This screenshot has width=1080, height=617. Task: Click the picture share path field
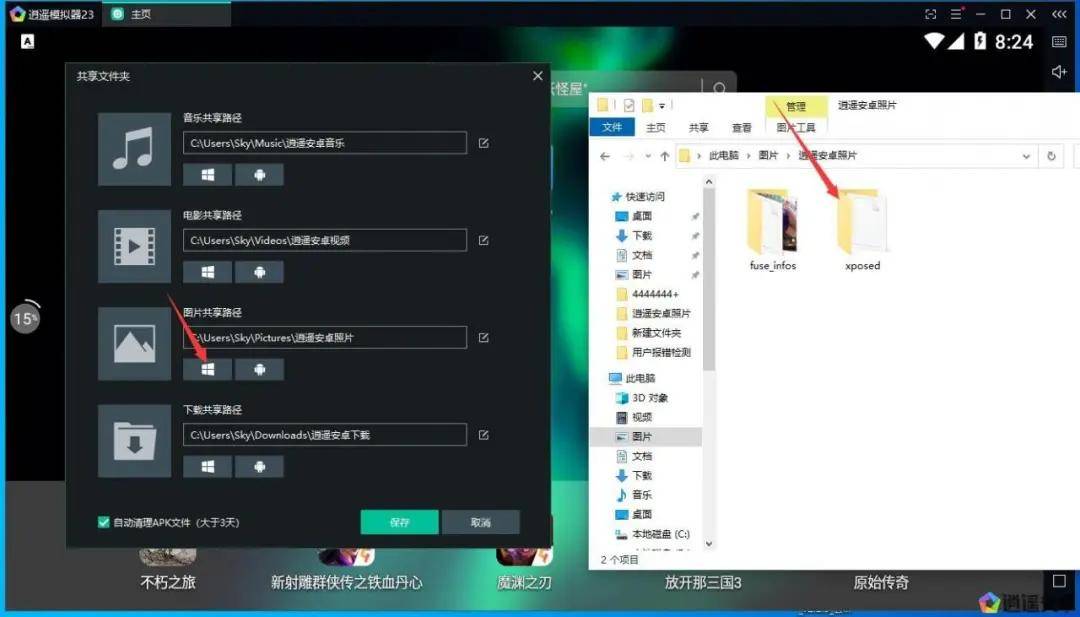[324, 337]
